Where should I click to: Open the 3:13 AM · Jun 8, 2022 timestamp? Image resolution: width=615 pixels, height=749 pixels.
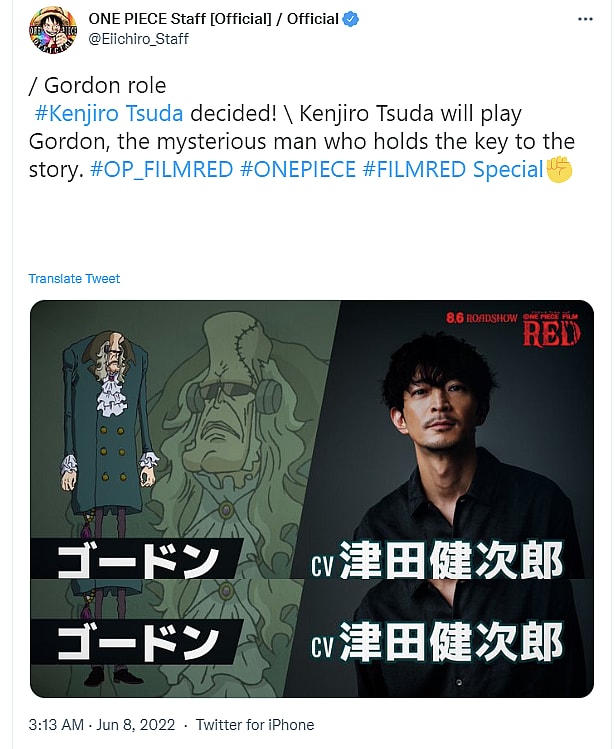tap(102, 725)
